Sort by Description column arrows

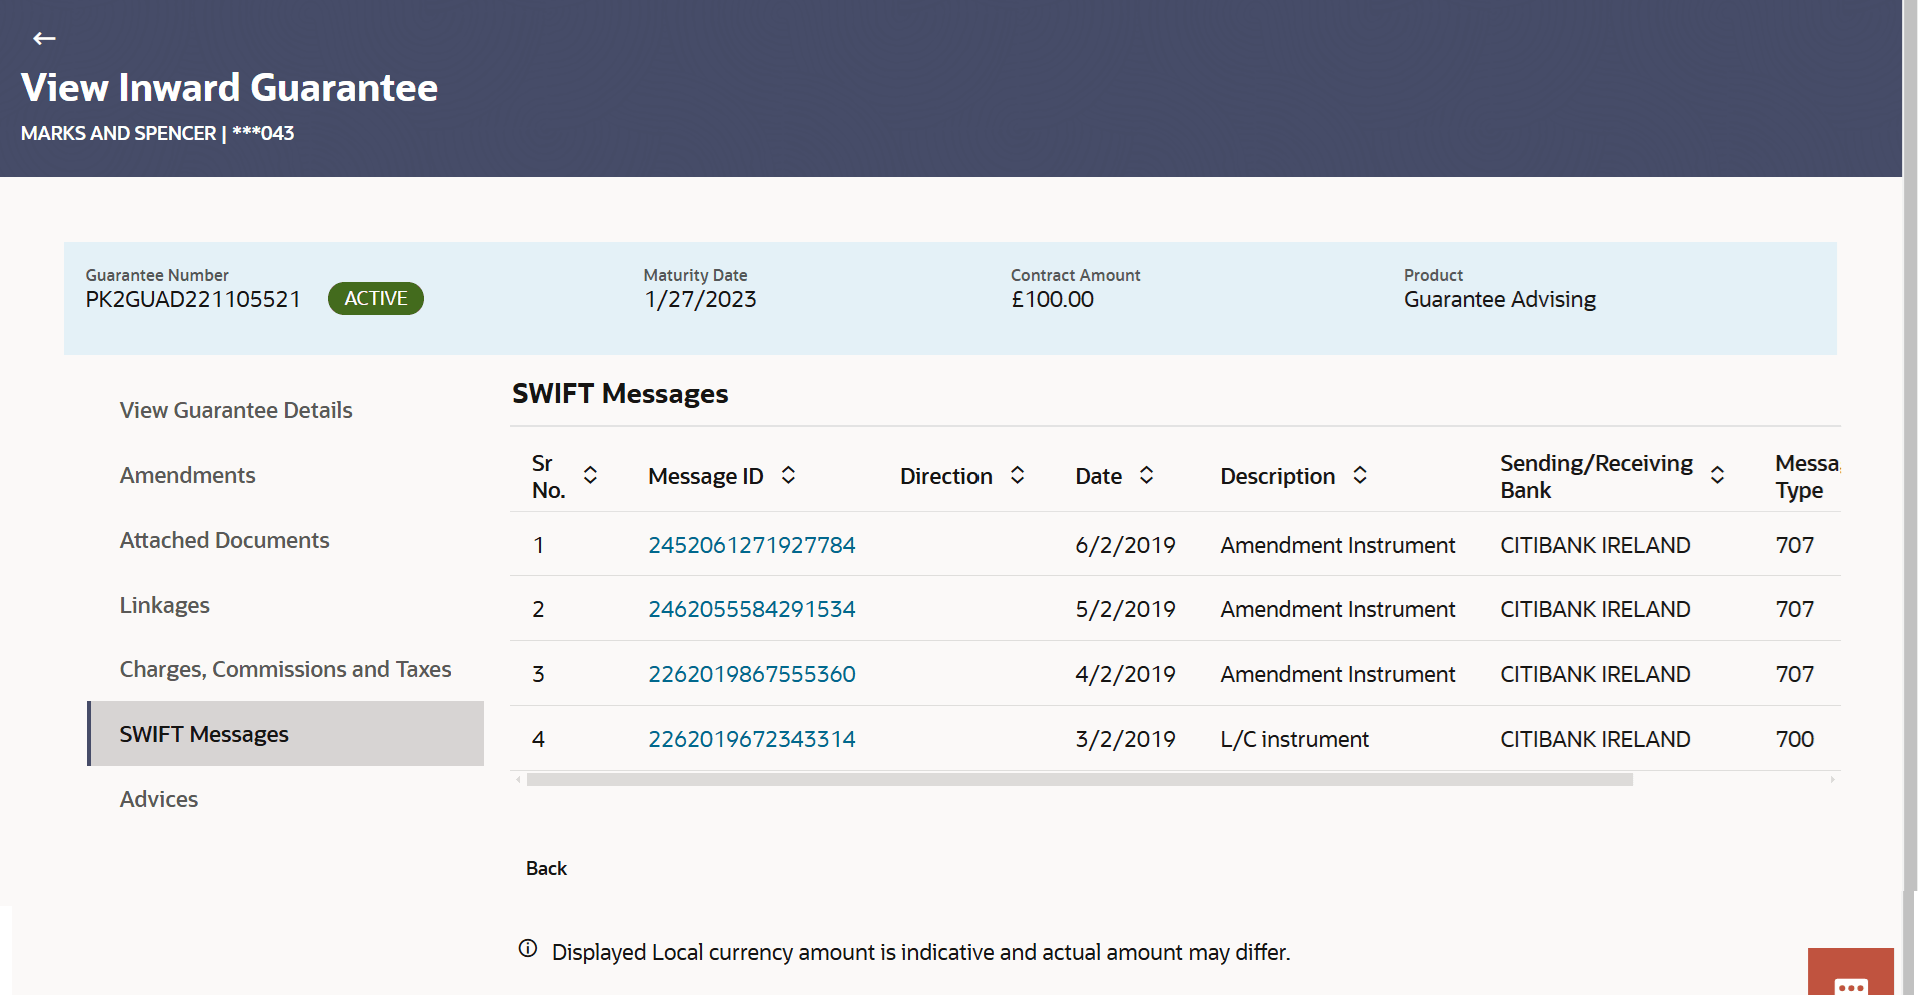tap(1359, 476)
